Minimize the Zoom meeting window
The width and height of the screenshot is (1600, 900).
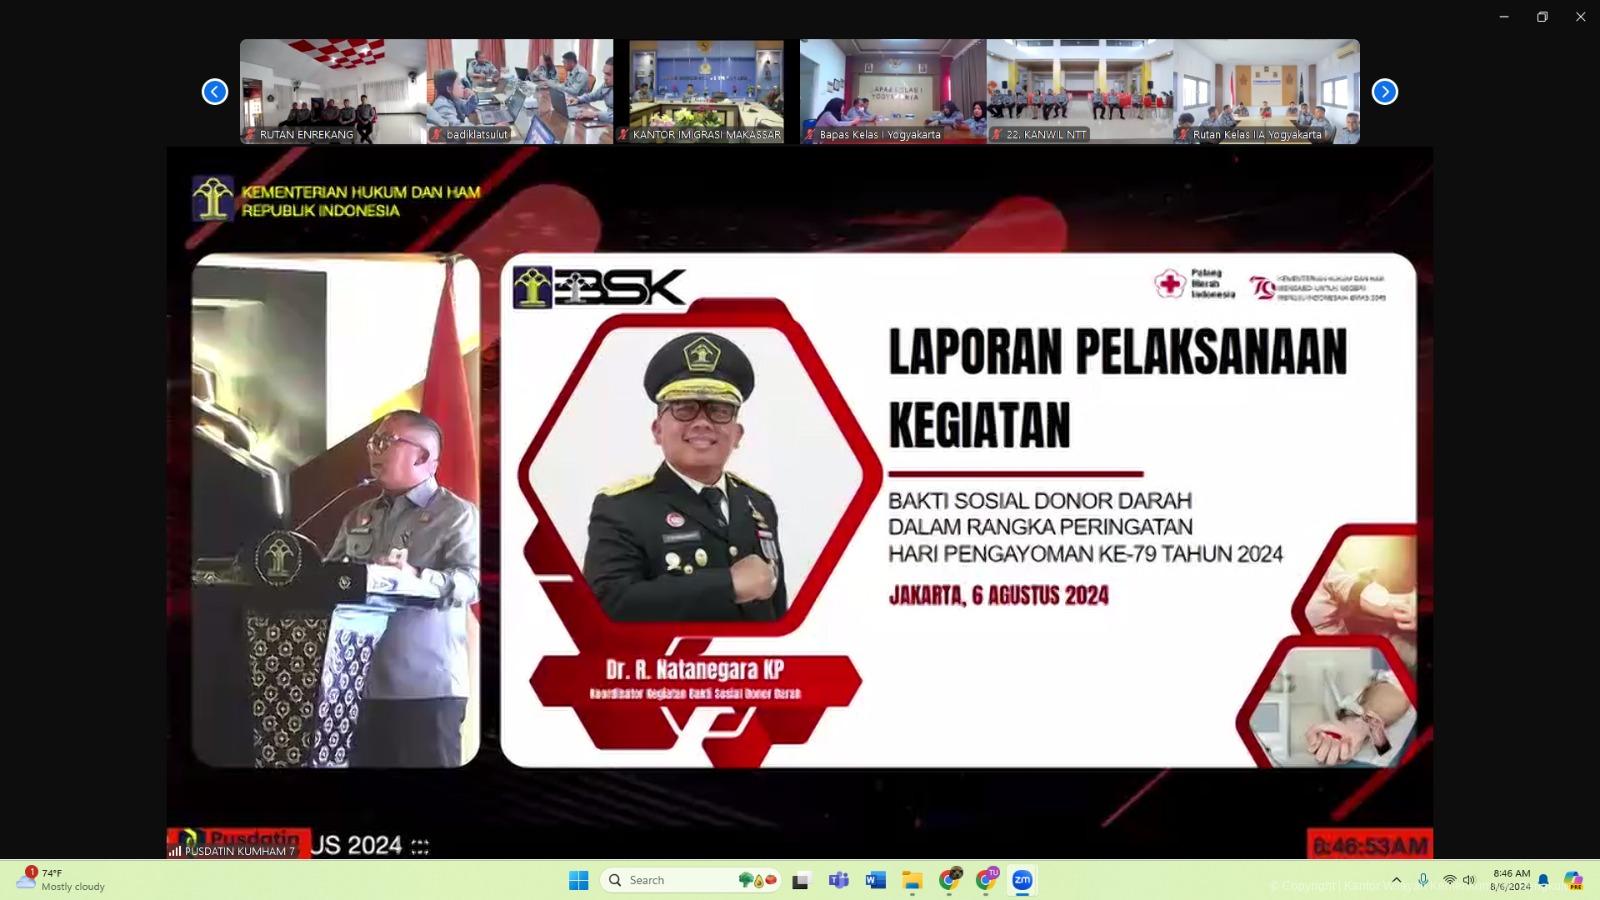pyautogui.click(x=1504, y=17)
